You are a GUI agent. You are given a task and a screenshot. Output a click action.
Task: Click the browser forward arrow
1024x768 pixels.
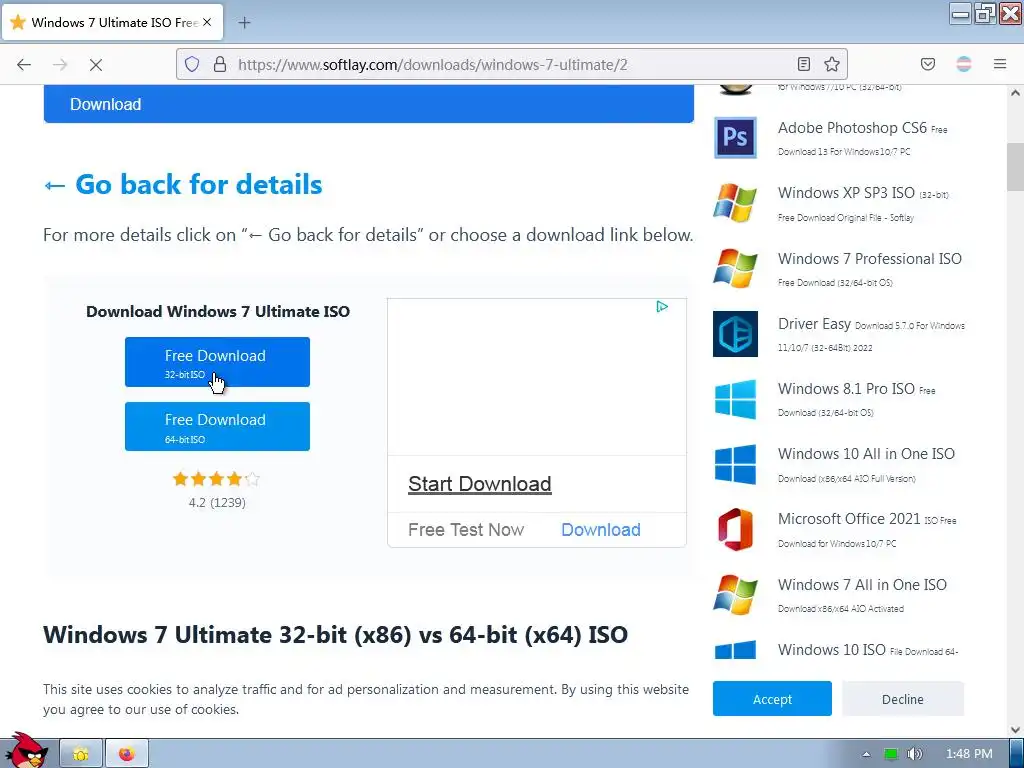point(60,64)
